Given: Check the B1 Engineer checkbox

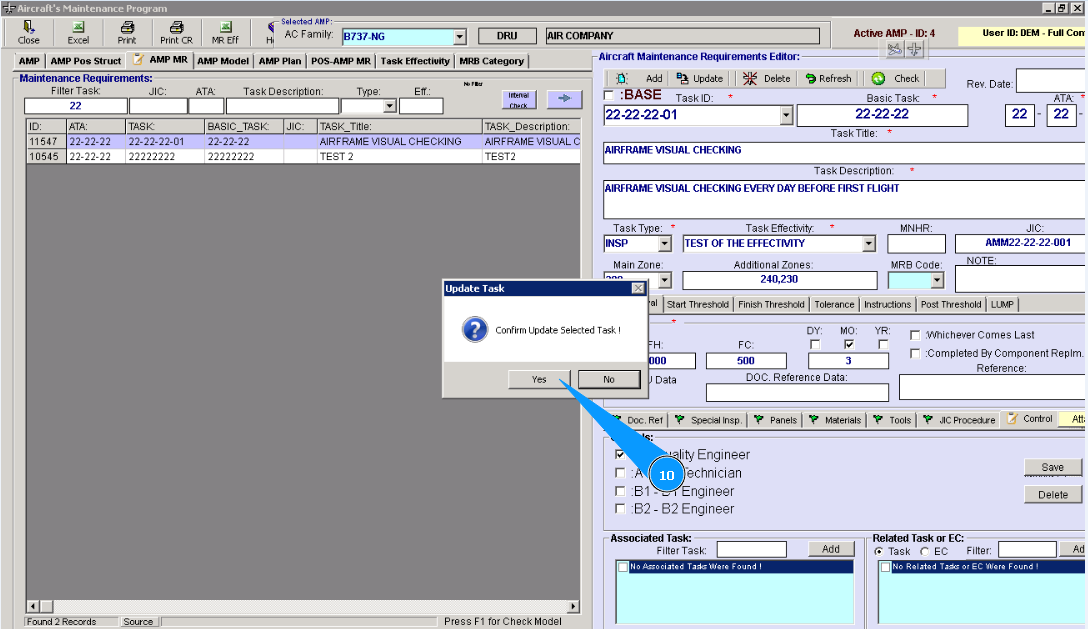Looking at the screenshot, I should 620,491.
